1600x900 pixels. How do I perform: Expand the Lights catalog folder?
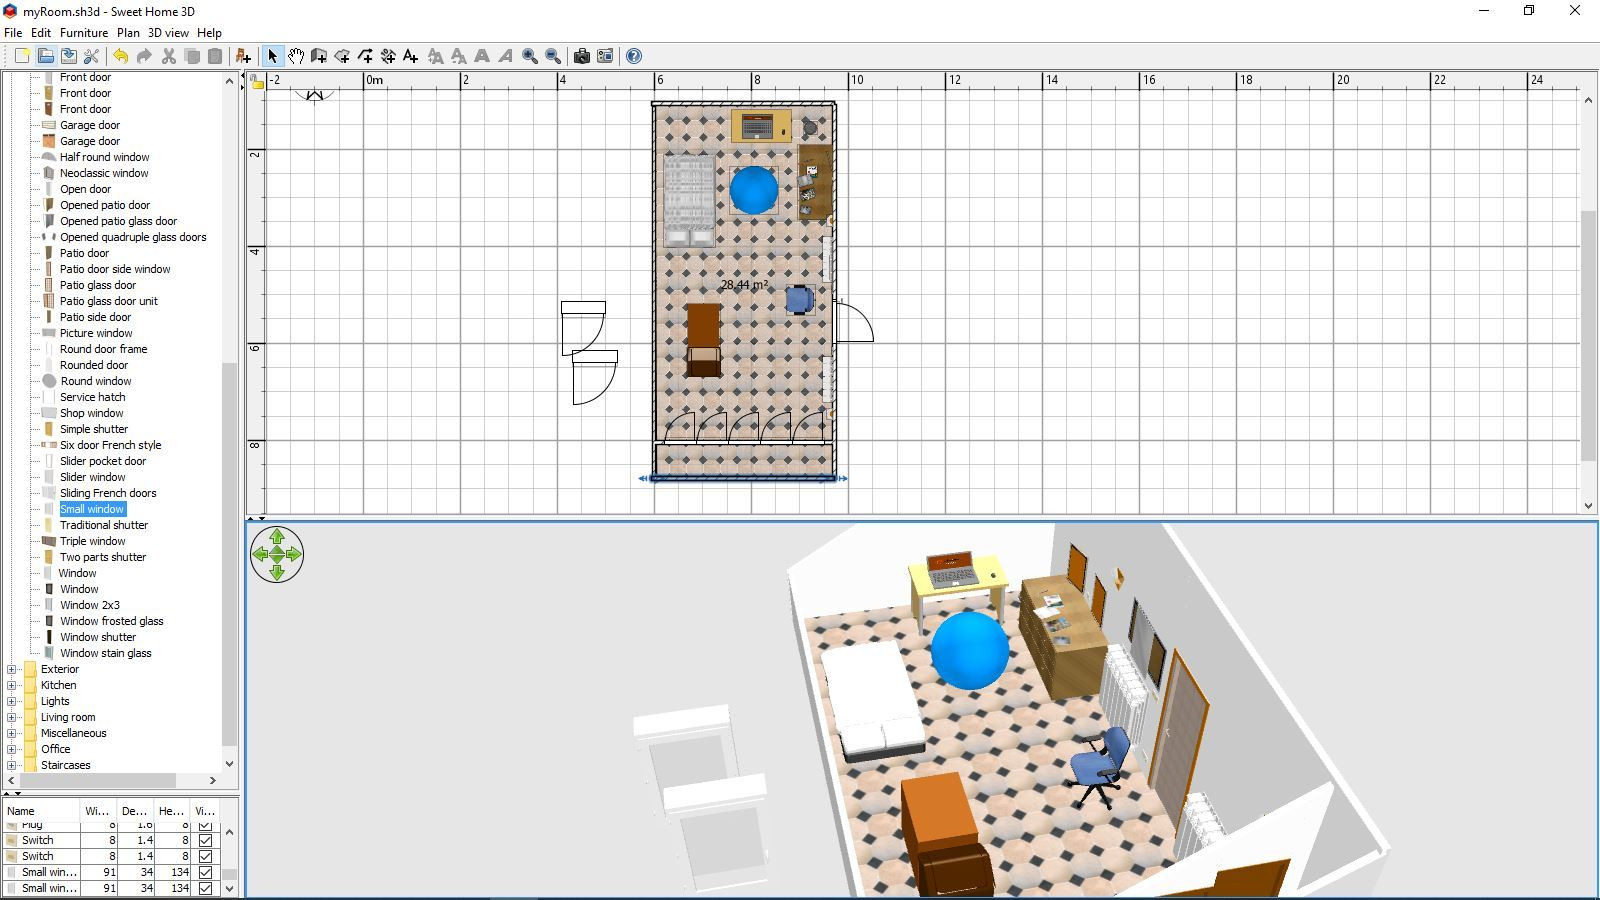click(x=11, y=701)
